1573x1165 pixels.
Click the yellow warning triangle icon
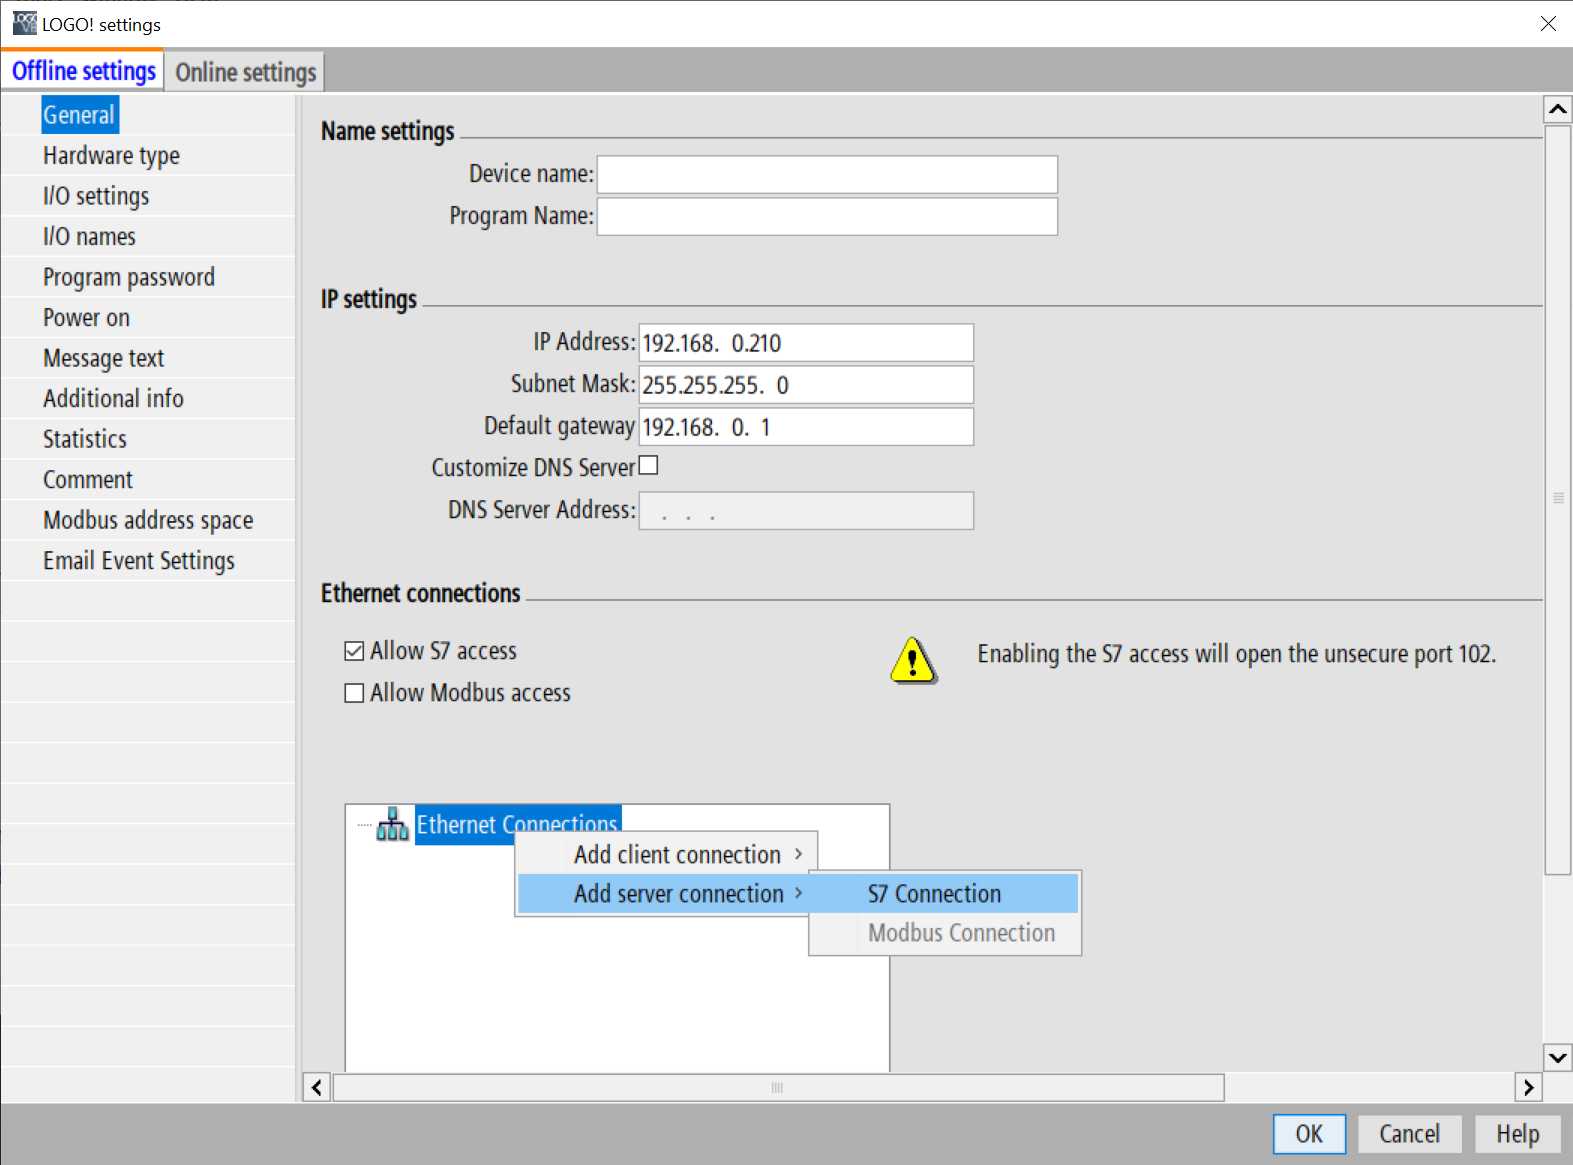click(913, 661)
